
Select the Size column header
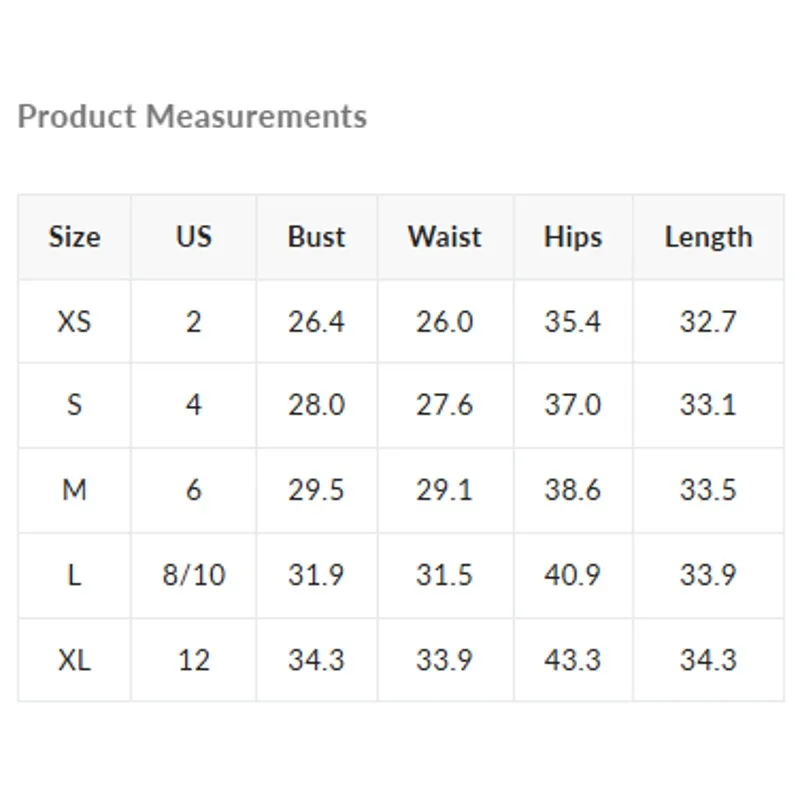tap(74, 237)
